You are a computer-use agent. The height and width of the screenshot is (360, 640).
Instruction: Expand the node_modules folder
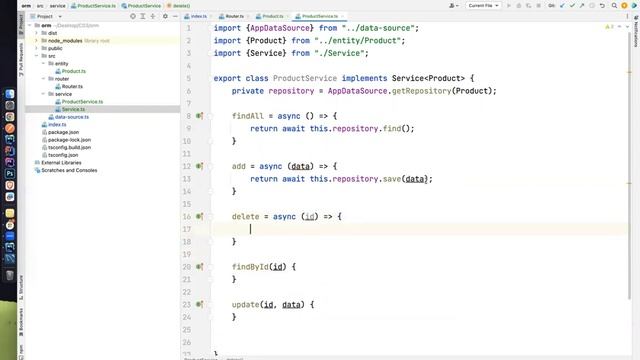coord(36,41)
